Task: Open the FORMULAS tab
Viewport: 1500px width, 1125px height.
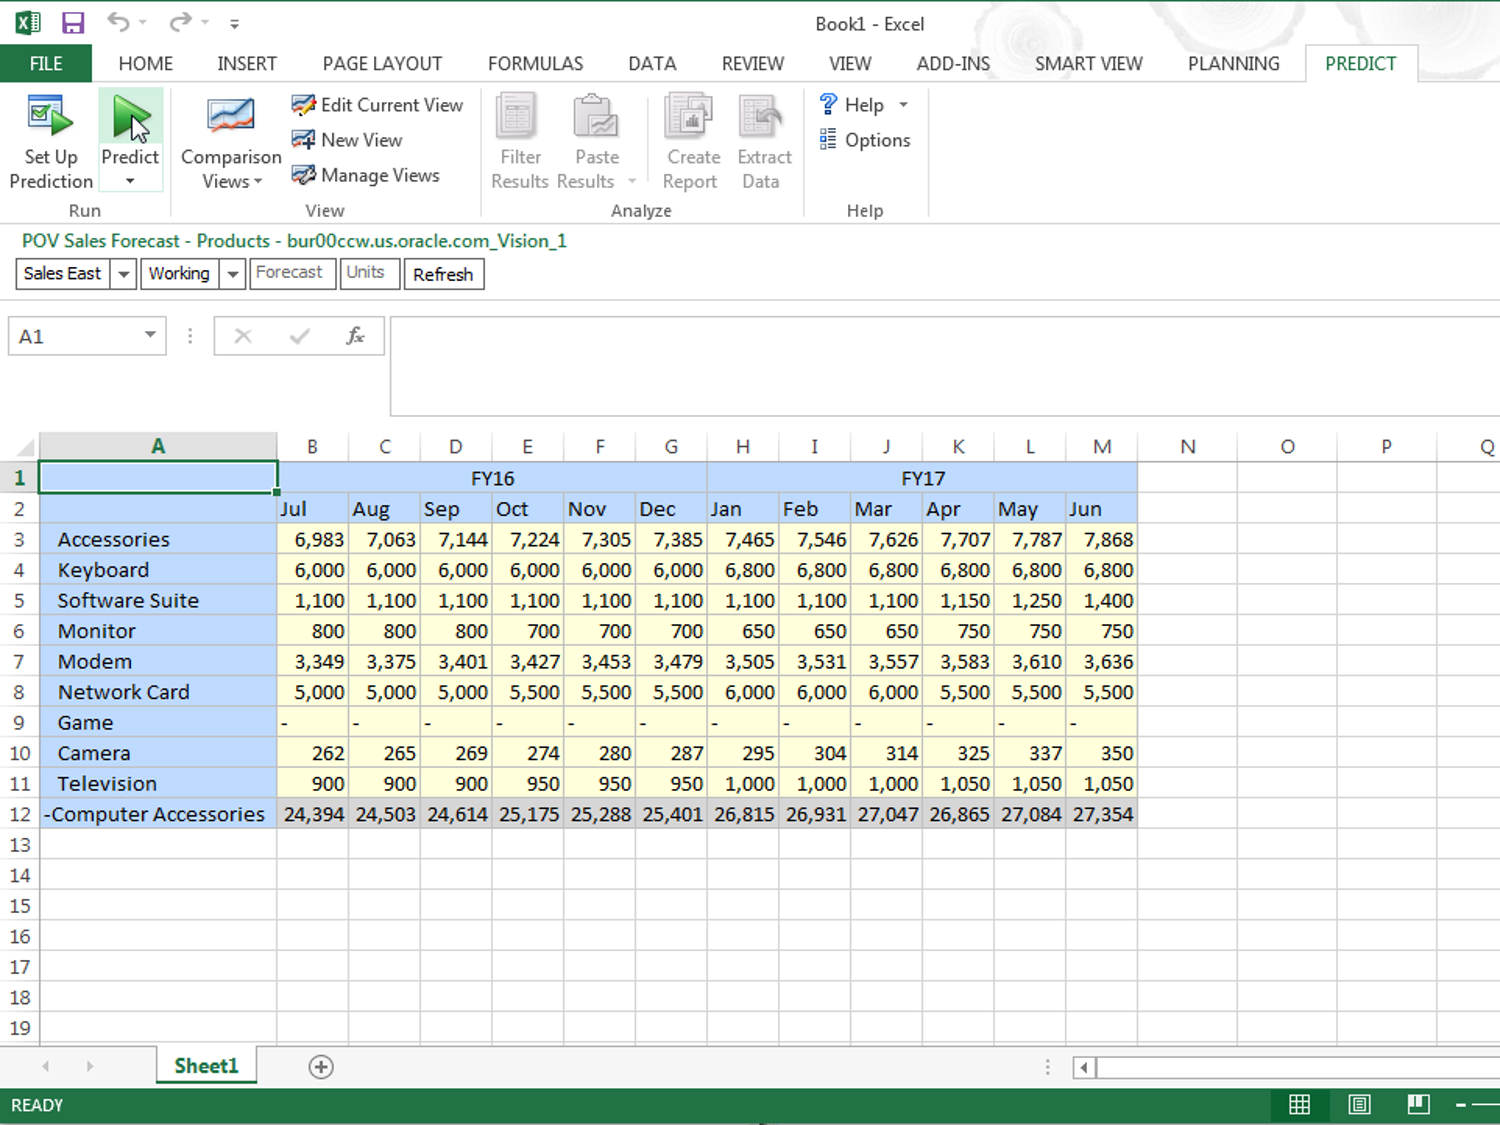Action: [x=535, y=64]
